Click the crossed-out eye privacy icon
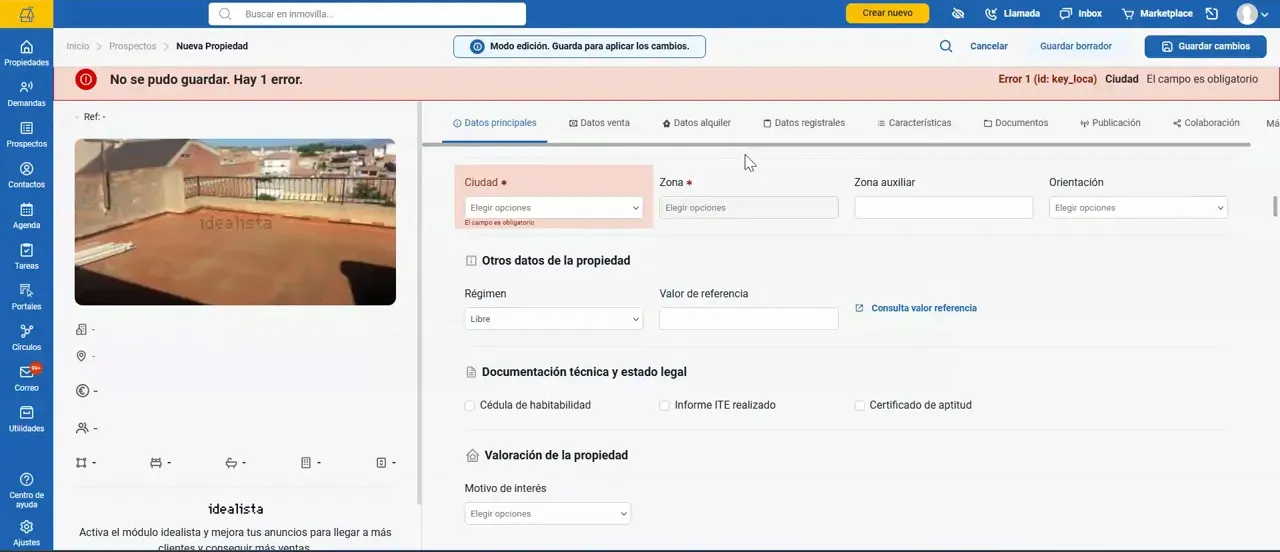 point(957,14)
